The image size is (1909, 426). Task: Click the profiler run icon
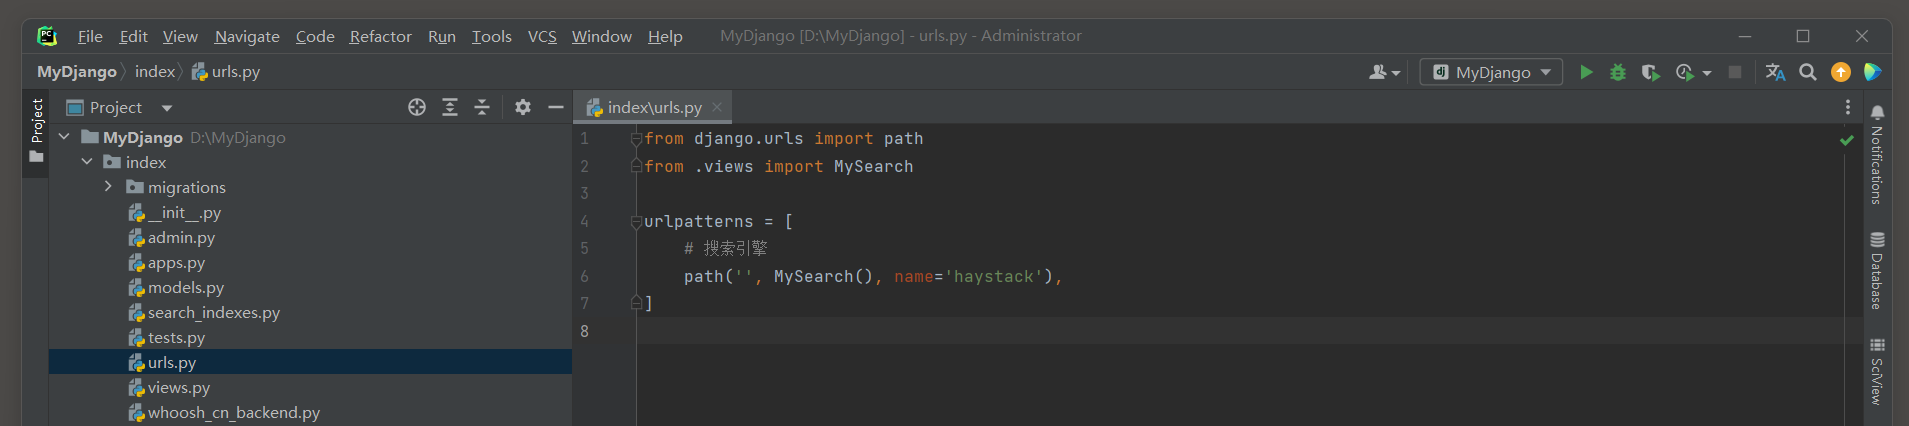click(1685, 72)
